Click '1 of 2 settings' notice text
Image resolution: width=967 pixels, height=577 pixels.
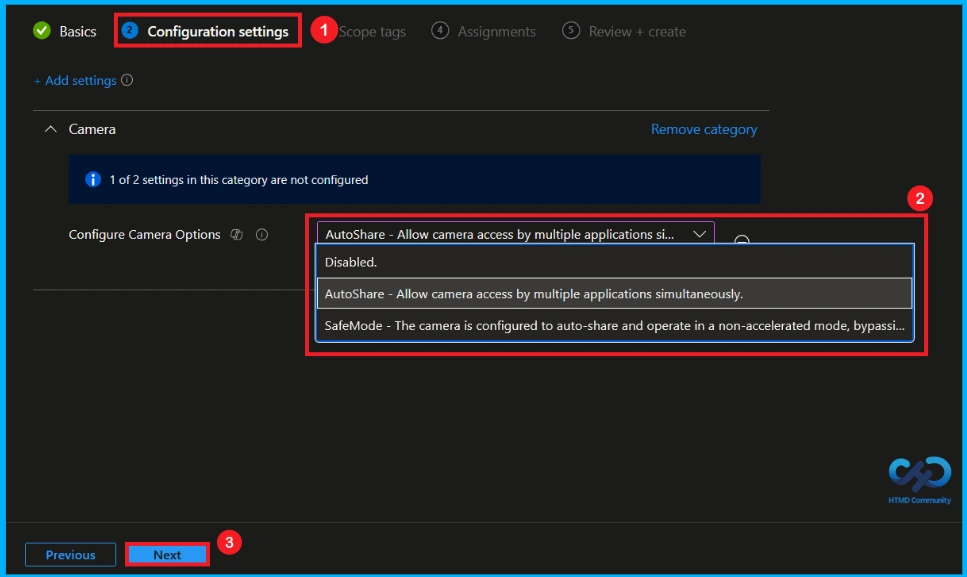pos(239,180)
